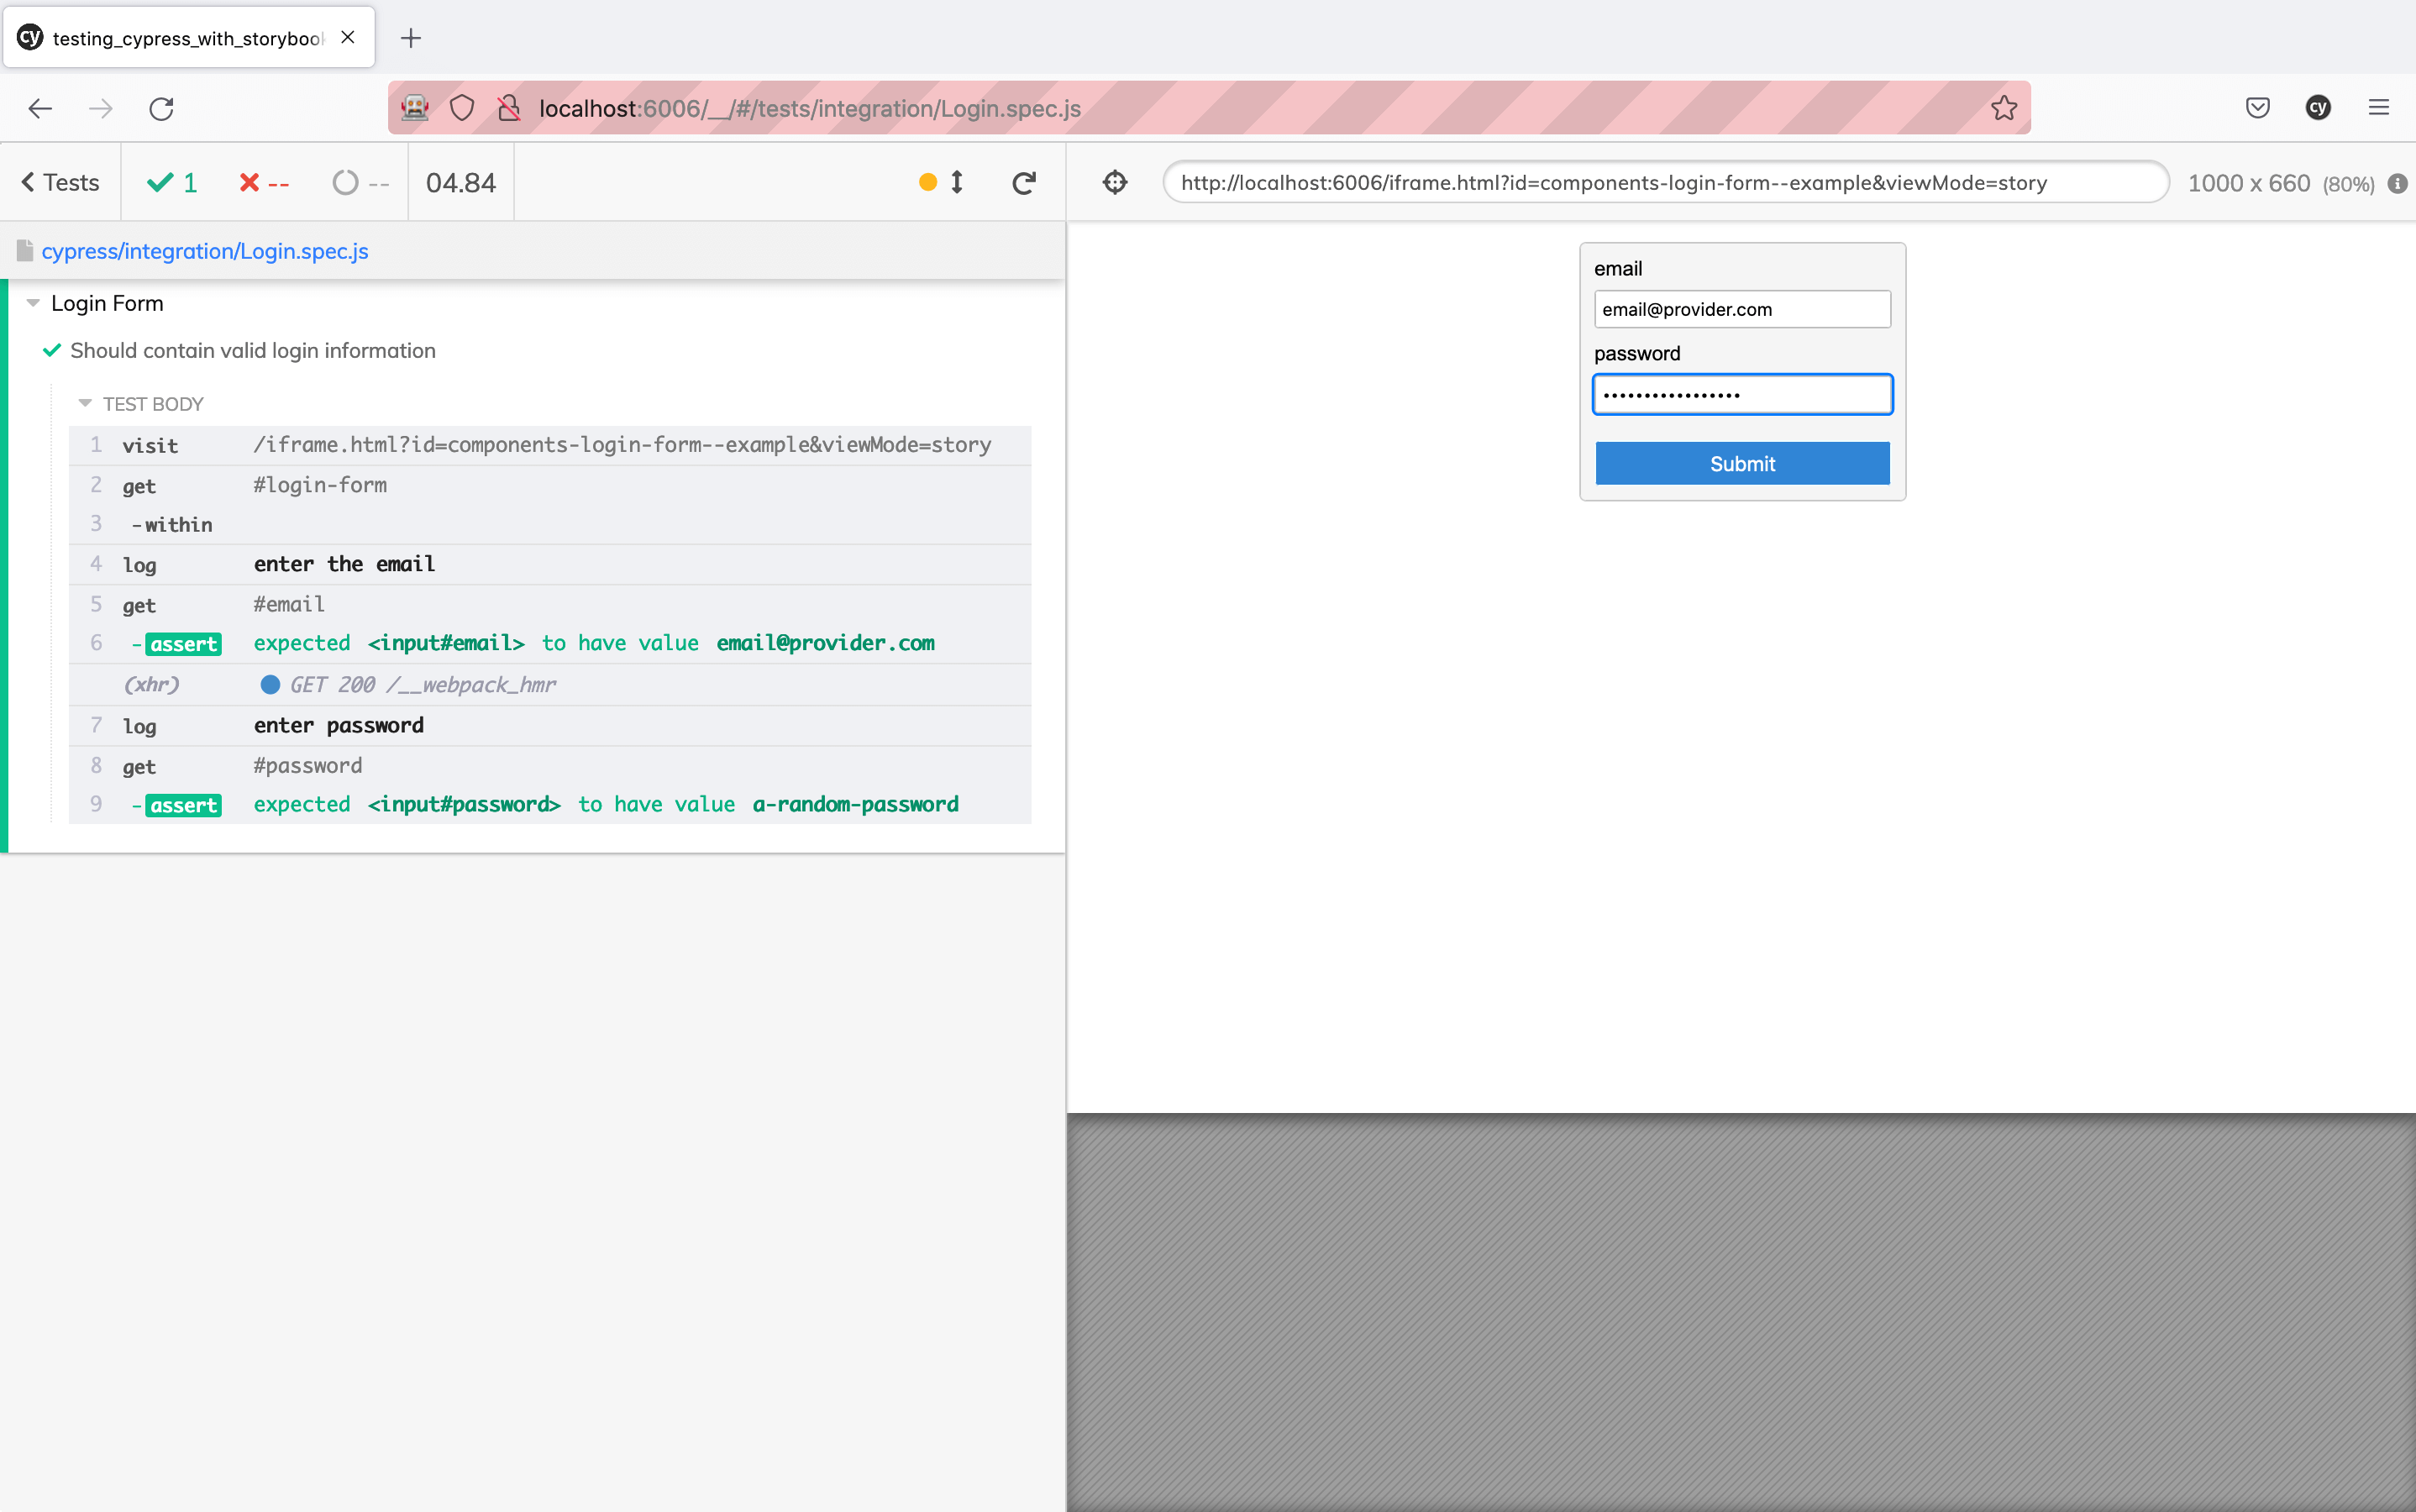Open the browser hamburger menu

(2378, 108)
